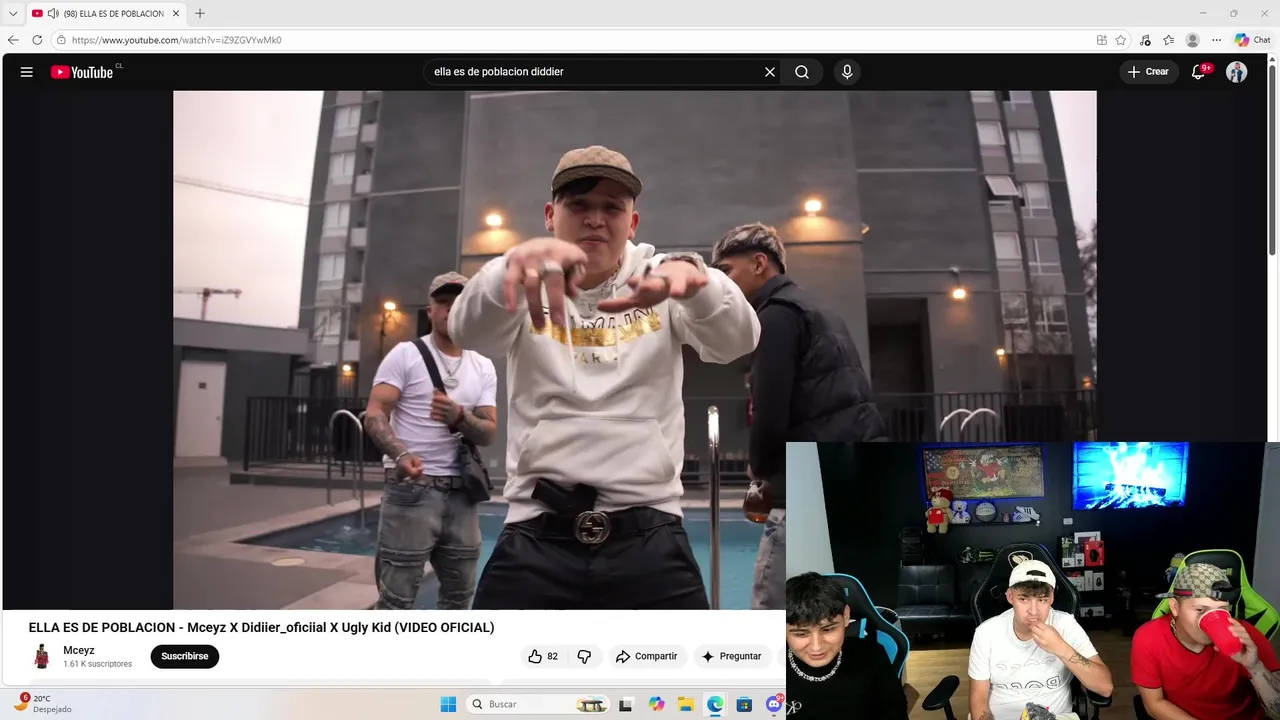Go to the YouTube home logo
This screenshot has height=720, width=1280.
[x=82, y=72]
